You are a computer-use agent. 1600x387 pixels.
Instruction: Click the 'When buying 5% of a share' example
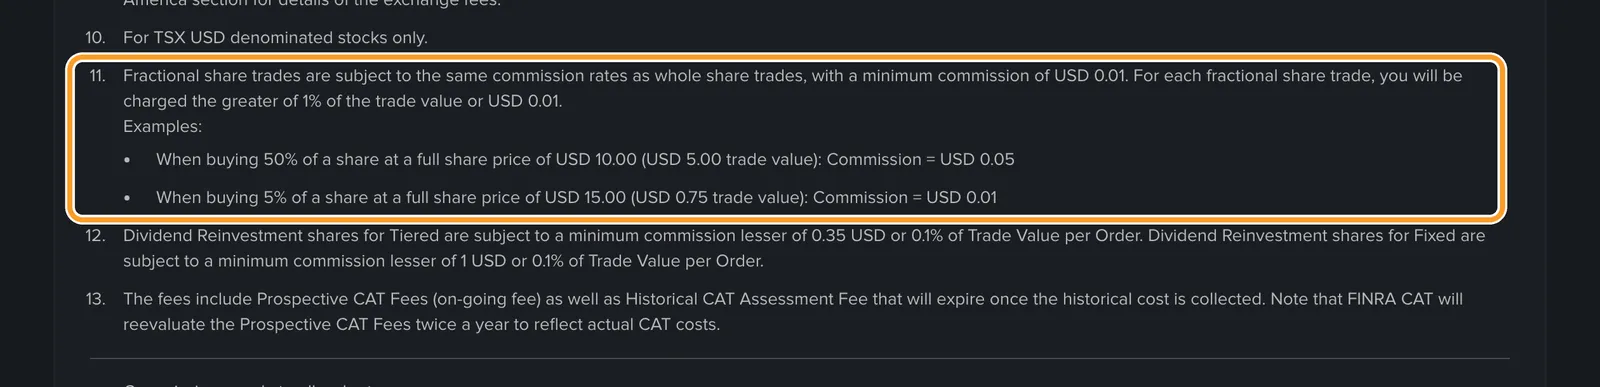[x=576, y=198]
